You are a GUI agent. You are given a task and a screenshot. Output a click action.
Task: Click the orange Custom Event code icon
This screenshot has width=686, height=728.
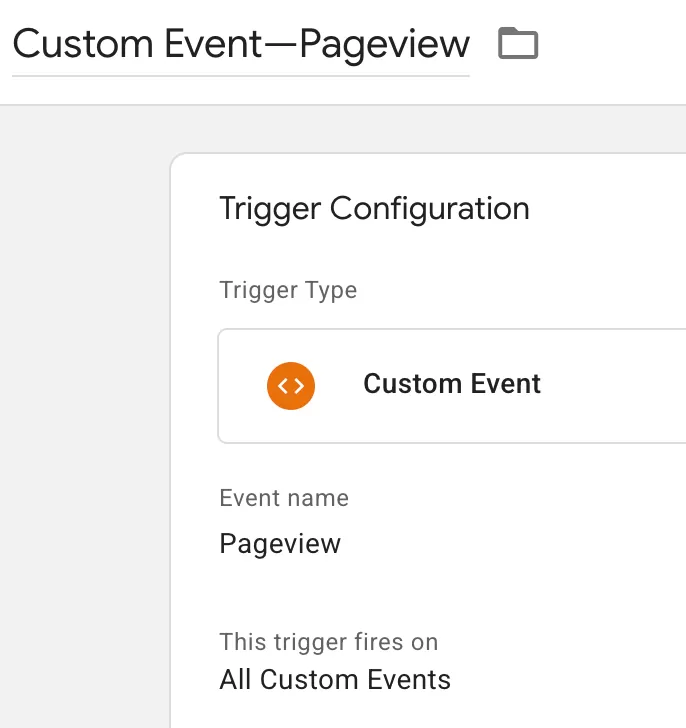pos(291,386)
